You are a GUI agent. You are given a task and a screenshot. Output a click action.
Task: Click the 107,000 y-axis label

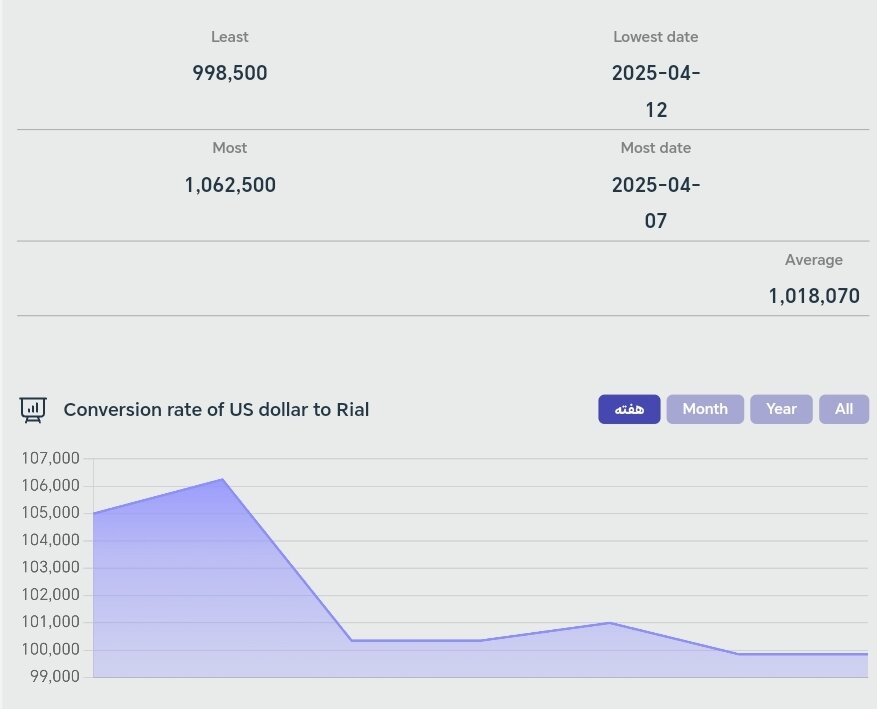pos(50,459)
